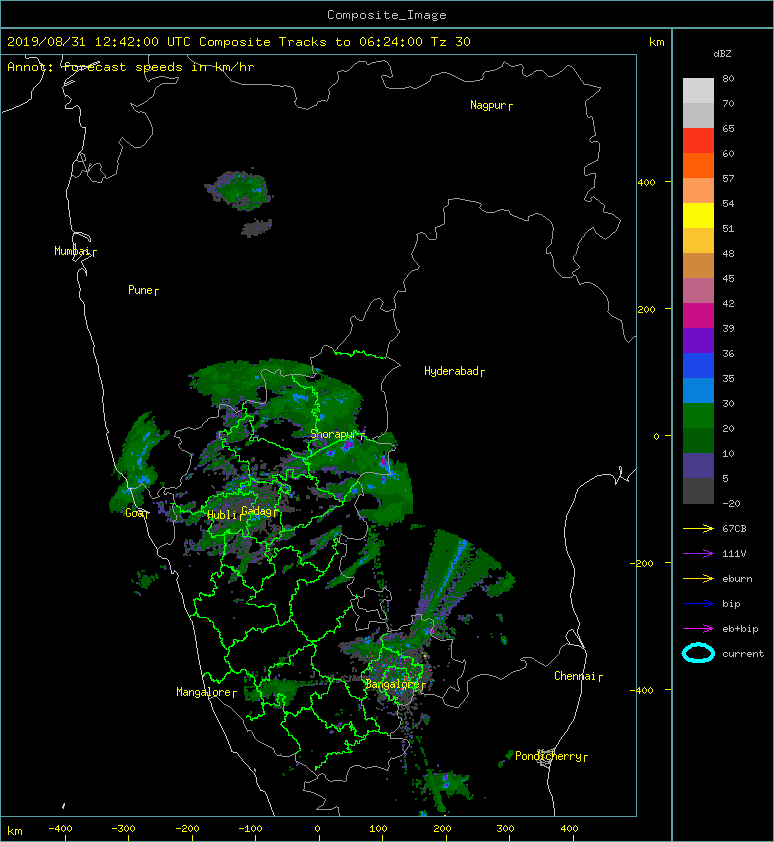Click the Nagpur city label
Image resolution: width=774 pixels, height=842 pixels.
point(488,105)
